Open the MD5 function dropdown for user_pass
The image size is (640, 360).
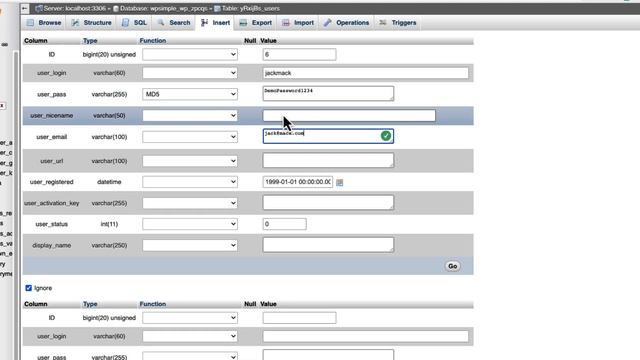tap(190, 94)
